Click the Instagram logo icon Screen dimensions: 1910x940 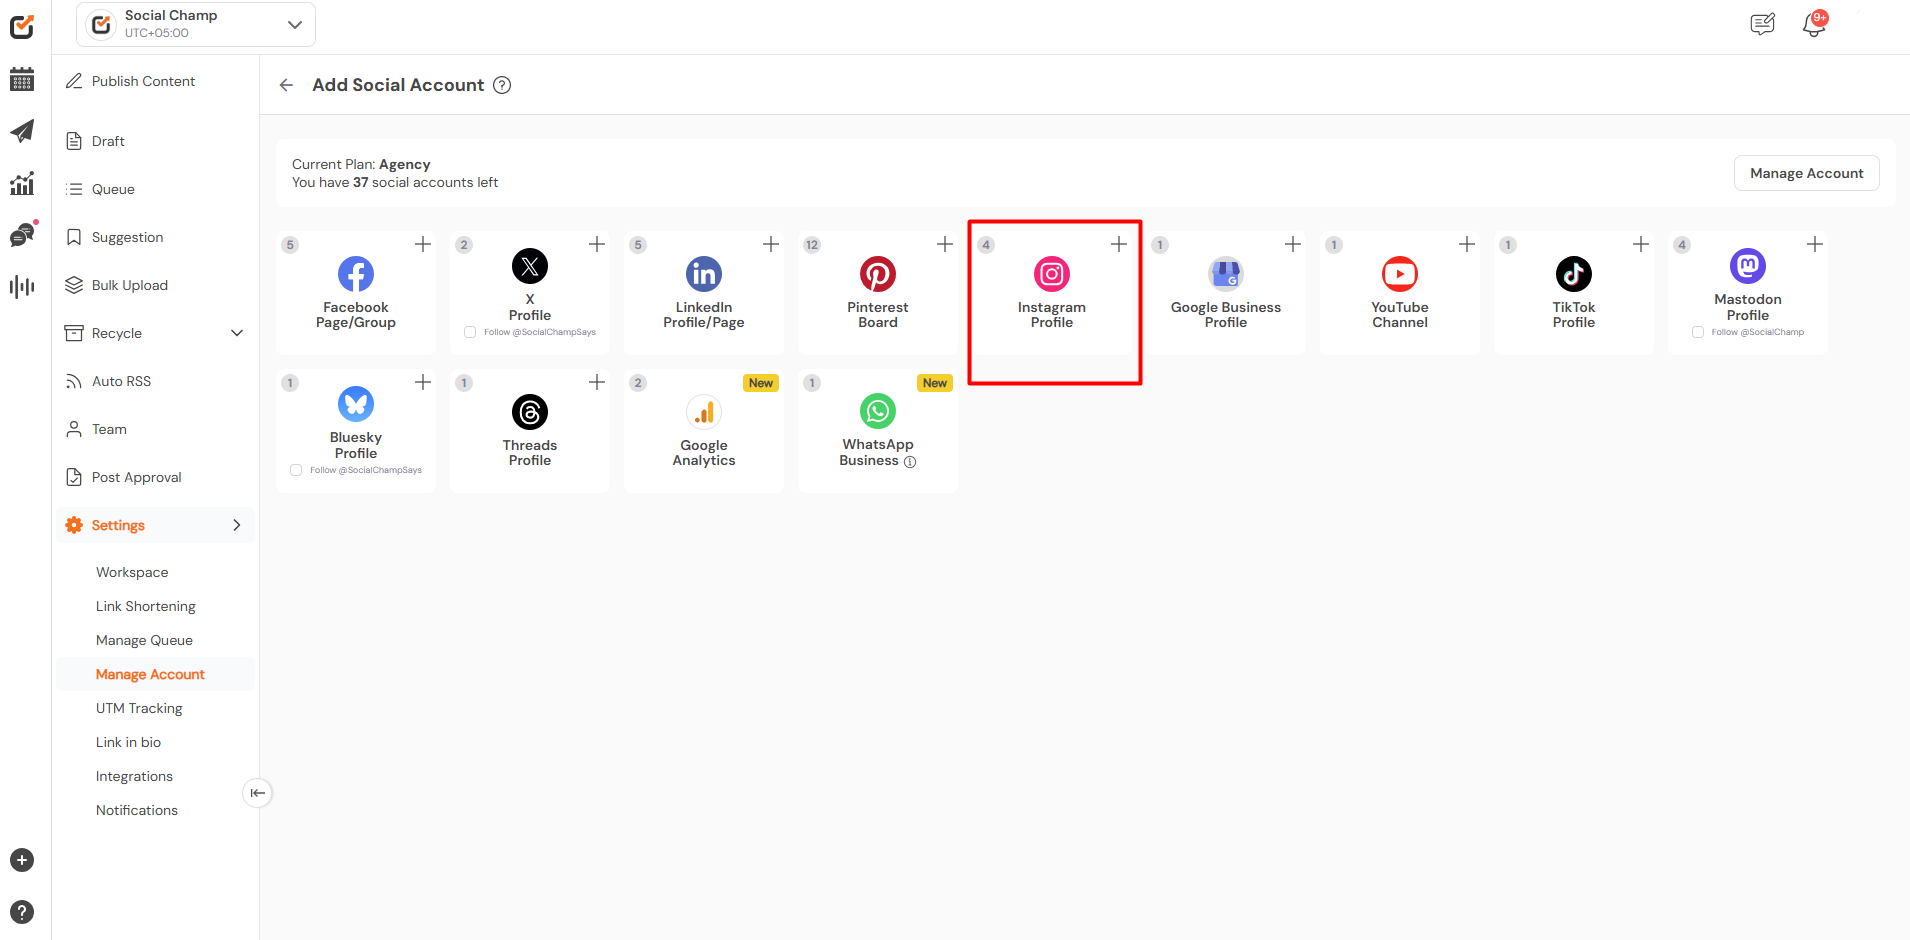[x=1052, y=274]
